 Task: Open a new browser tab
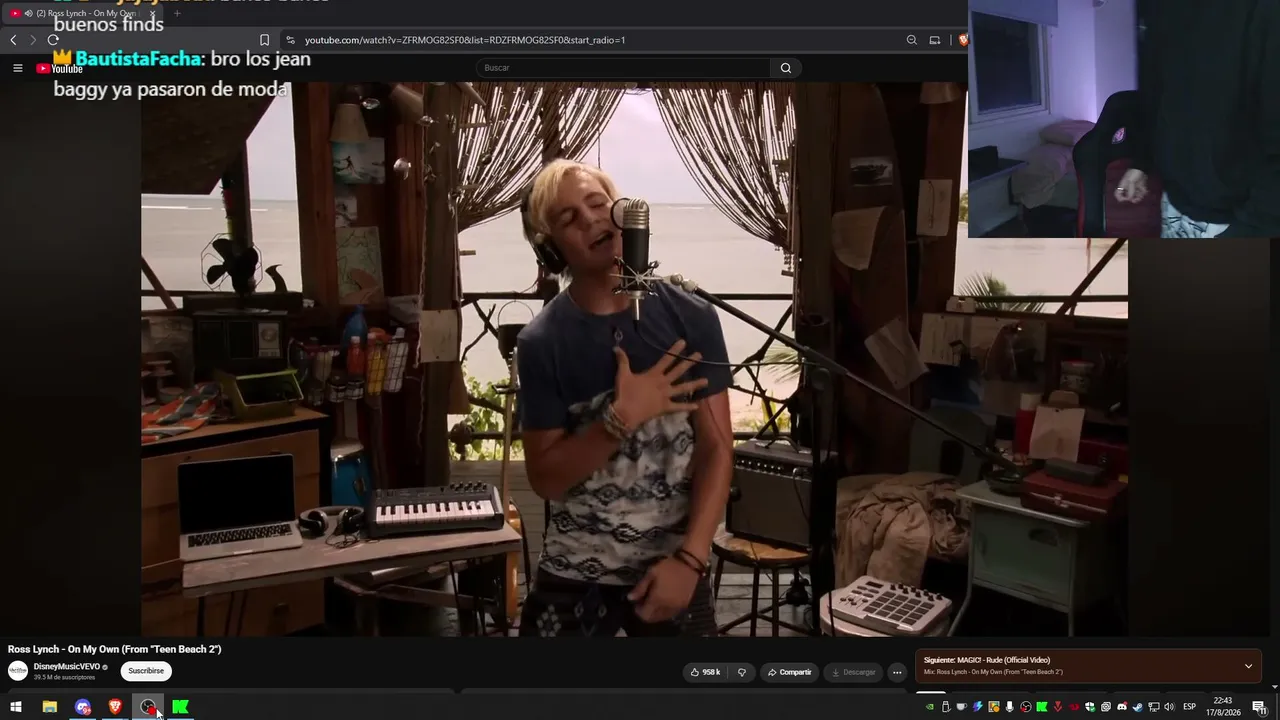[177, 13]
